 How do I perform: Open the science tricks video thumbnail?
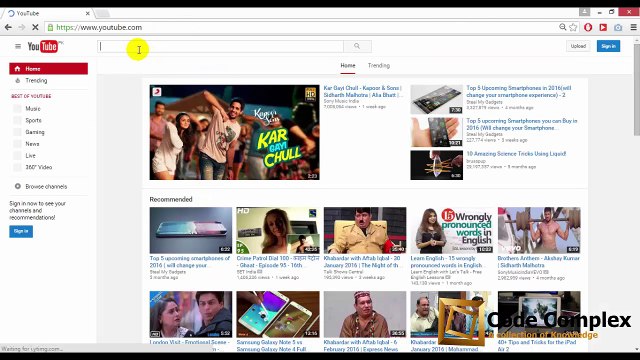coord(436,165)
